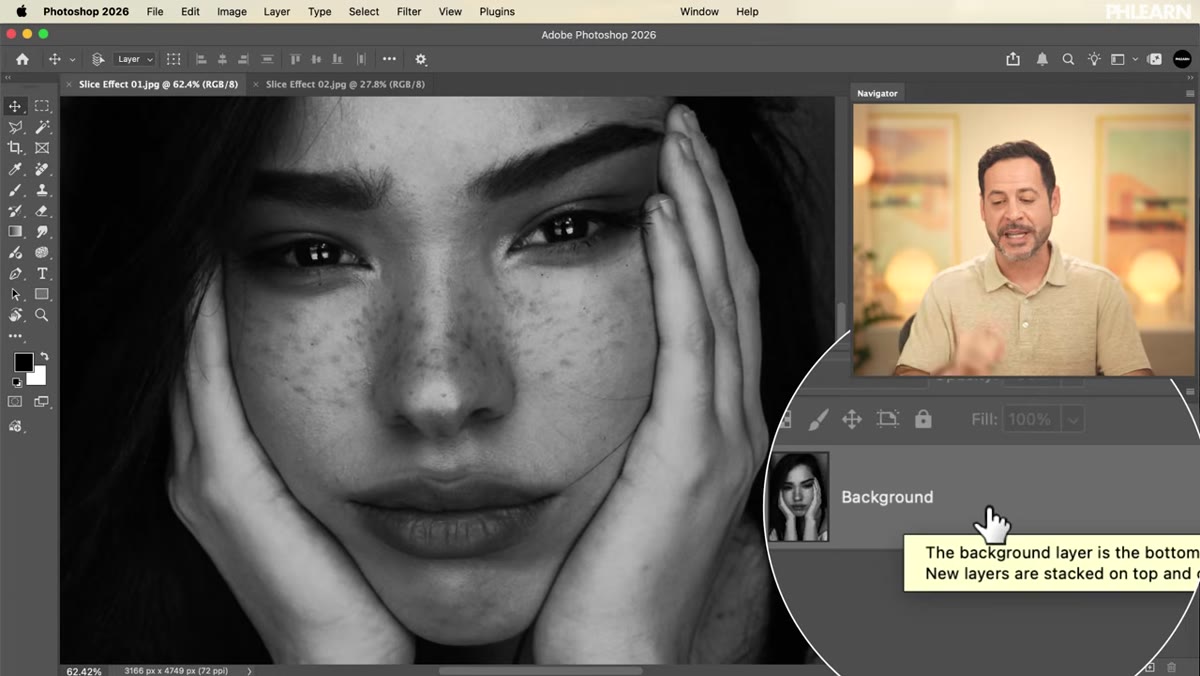The height and width of the screenshot is (676, 1200).
Task: Open the Image menu
Action: (232, 11)
